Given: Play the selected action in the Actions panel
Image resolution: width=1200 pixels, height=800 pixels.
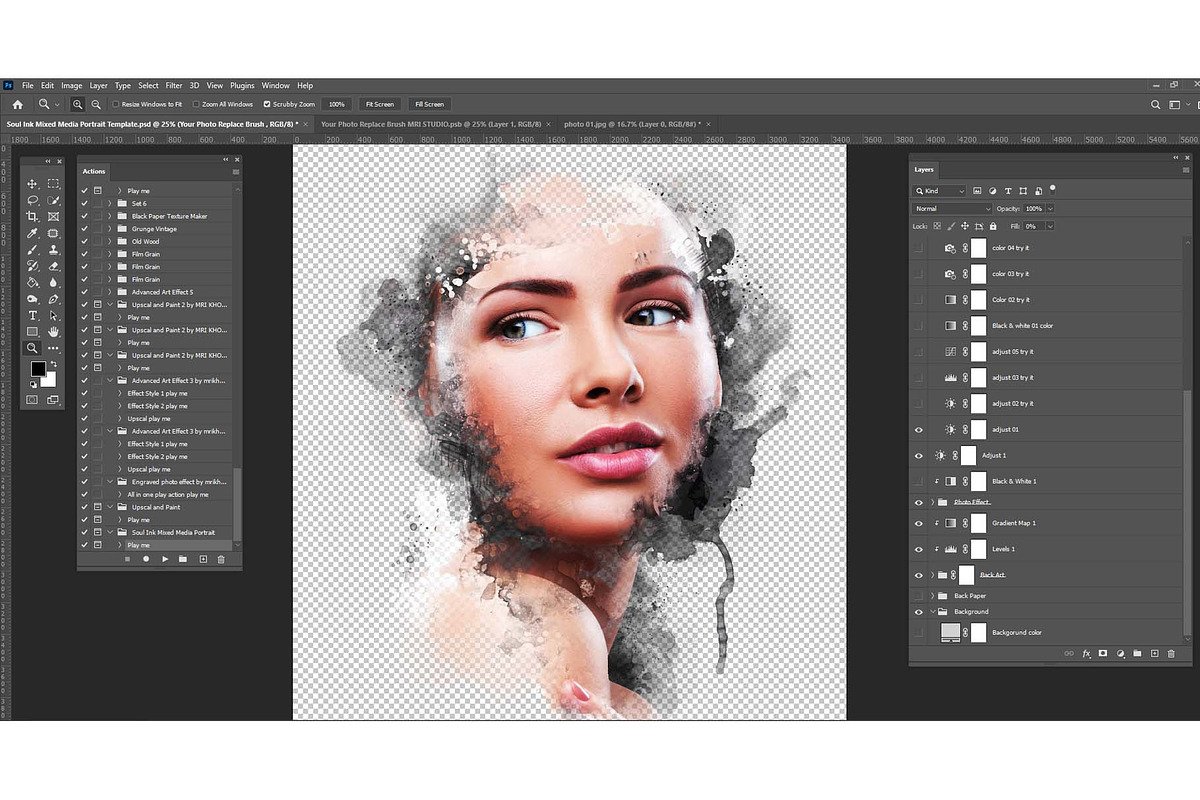Looking at the screenshot, I should click(165, 559).
